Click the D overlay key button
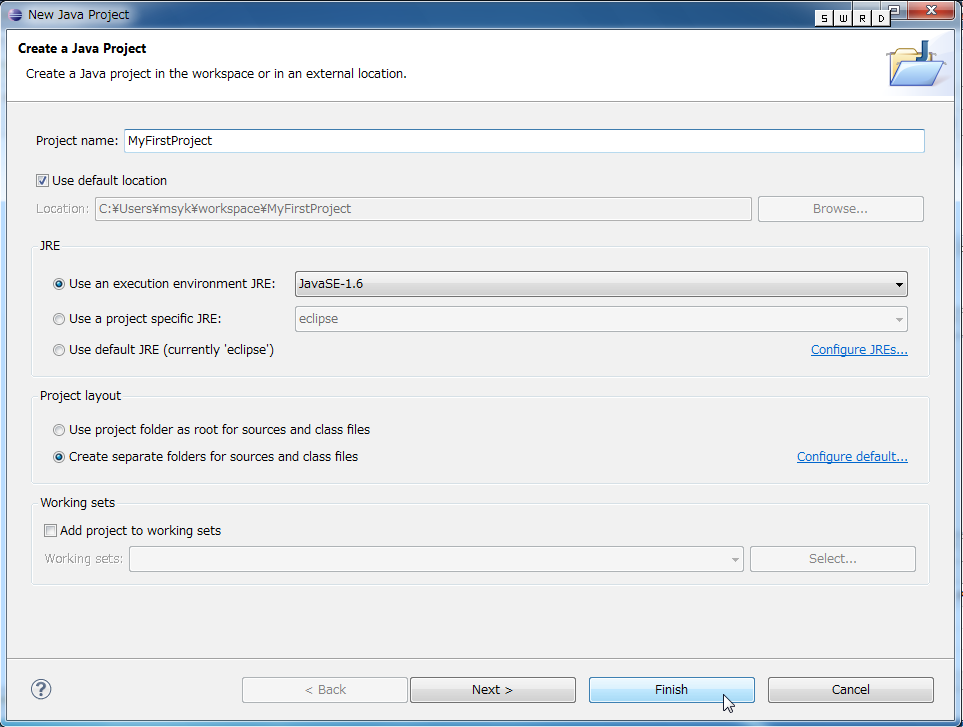Screen dimensions: 963x727 point(880,19)
